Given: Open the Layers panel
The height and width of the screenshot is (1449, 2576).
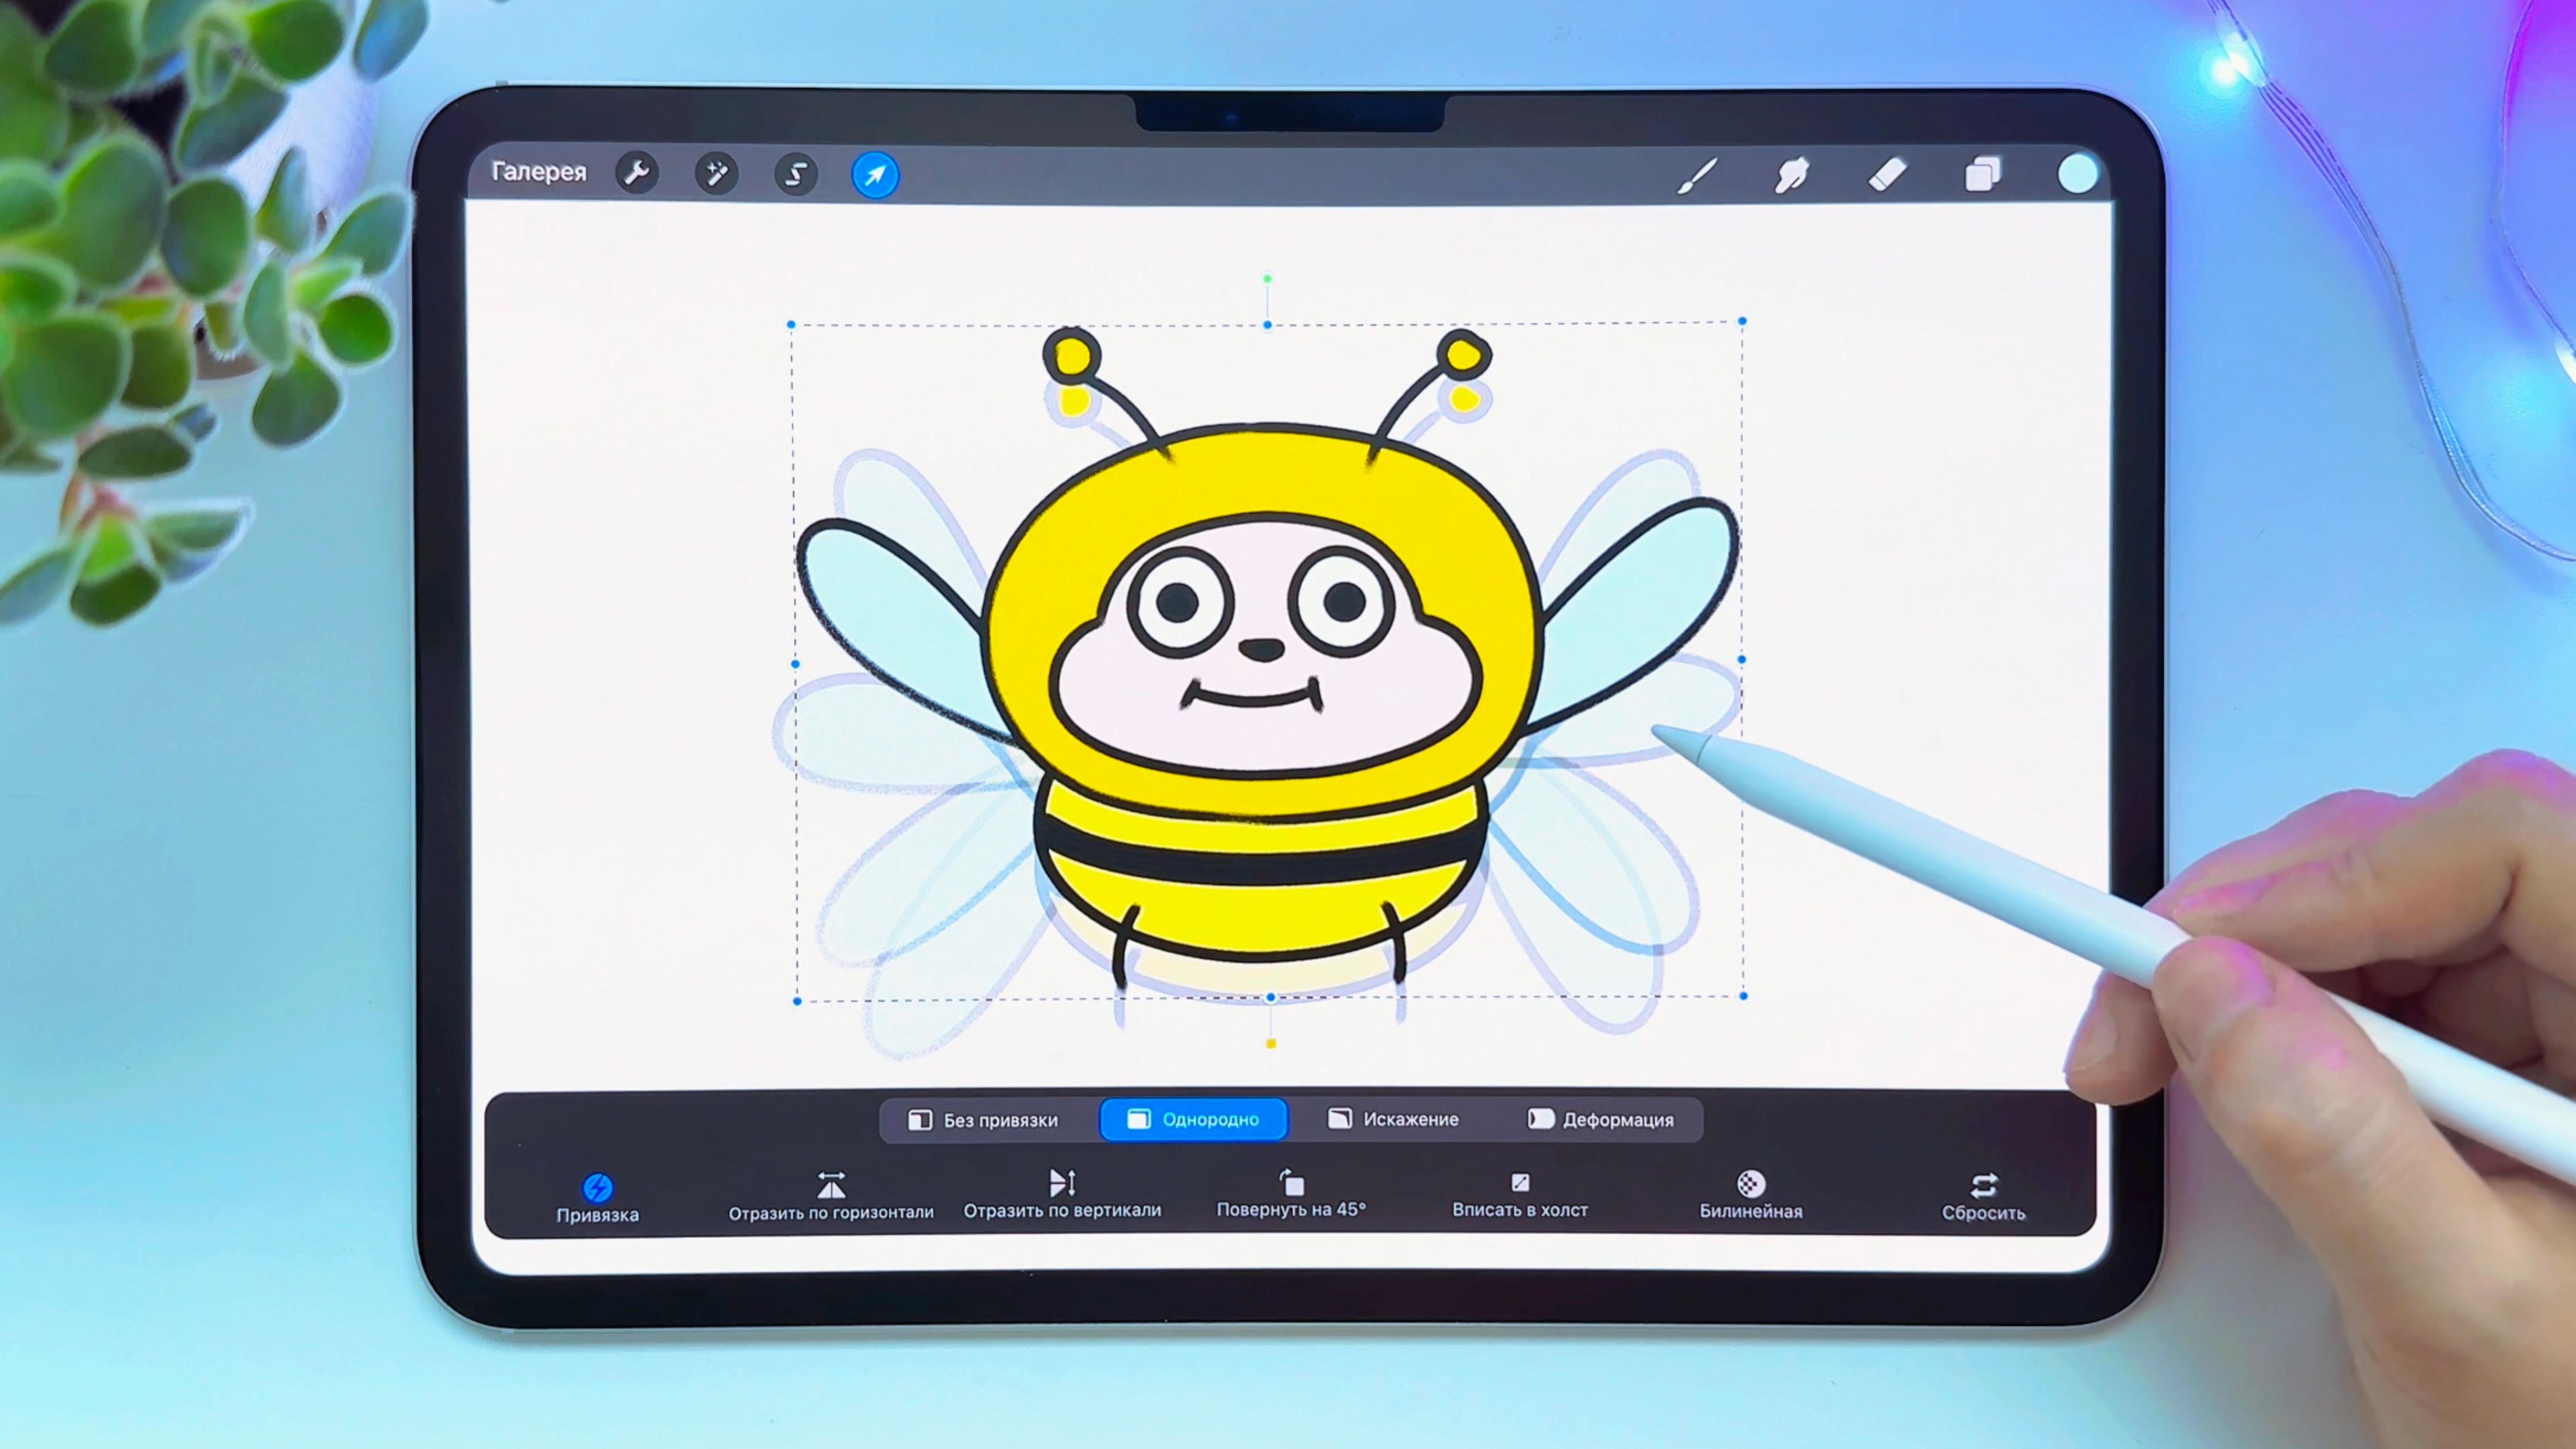Looking at the screenshot, I should [x=1983, y=174].
